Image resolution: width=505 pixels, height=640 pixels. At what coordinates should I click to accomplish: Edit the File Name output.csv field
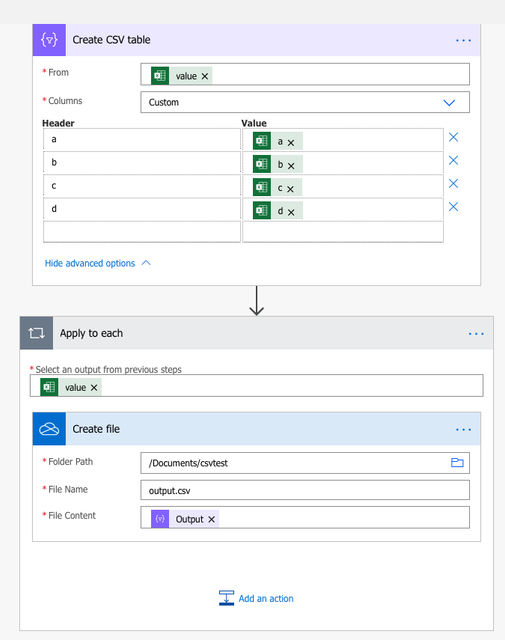(305, 490)
